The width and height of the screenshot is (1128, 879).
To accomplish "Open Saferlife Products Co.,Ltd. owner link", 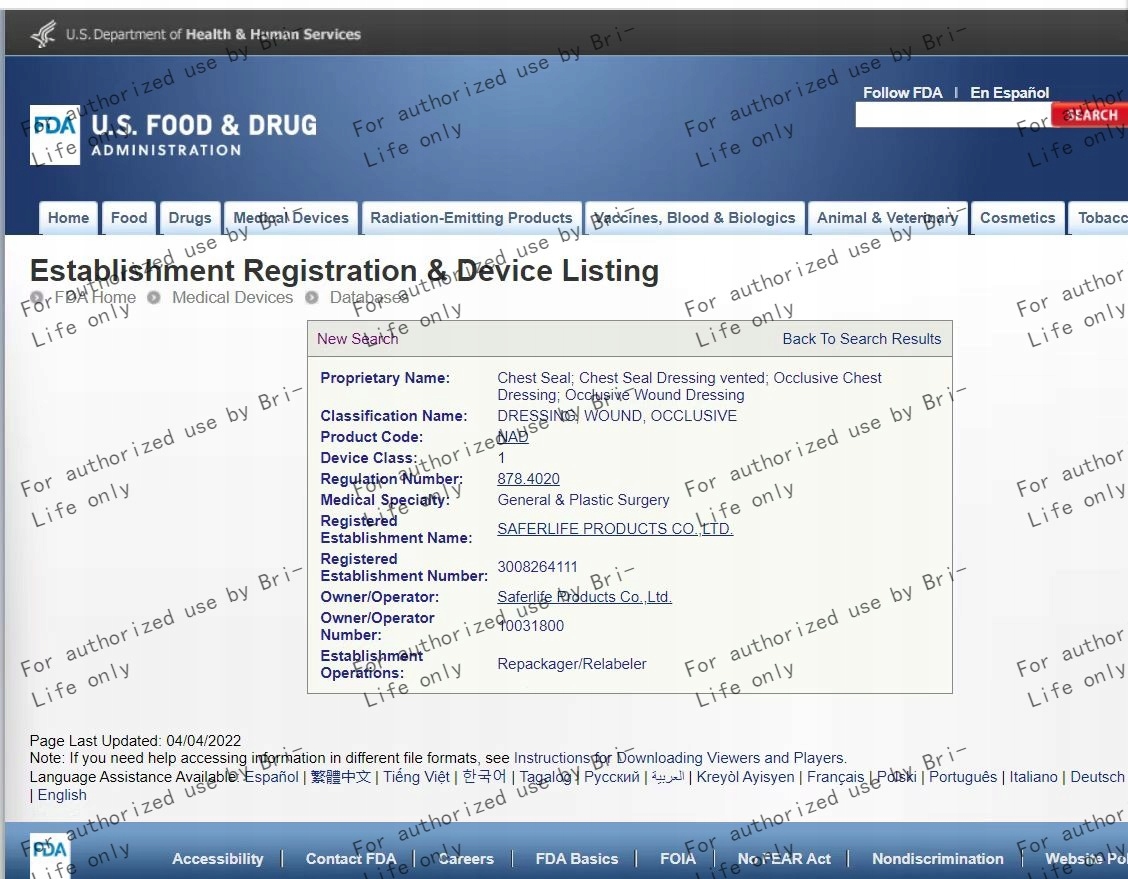I will tap(584, 597).
